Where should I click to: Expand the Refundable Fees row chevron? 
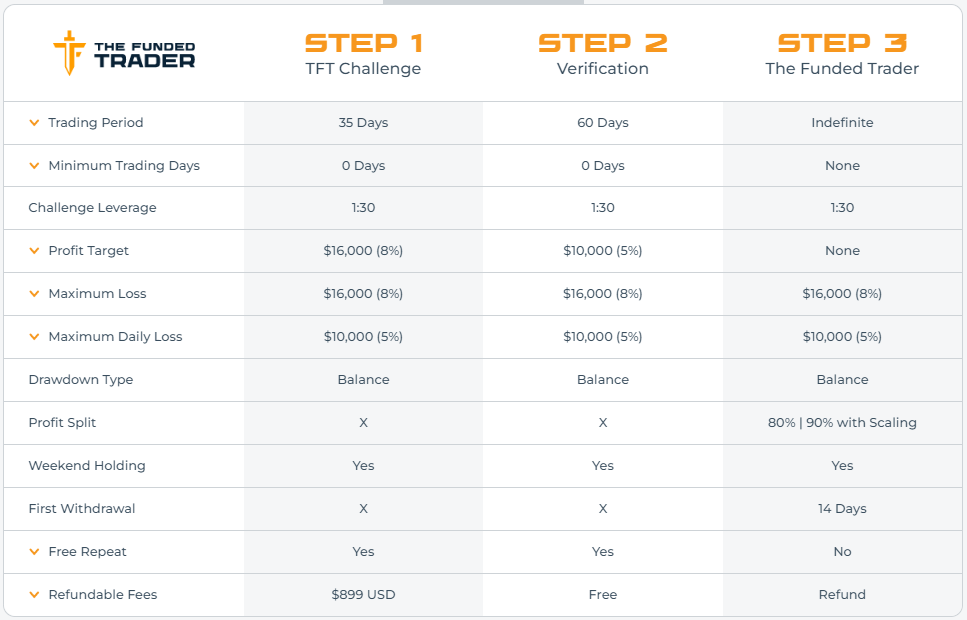(35, 595)
